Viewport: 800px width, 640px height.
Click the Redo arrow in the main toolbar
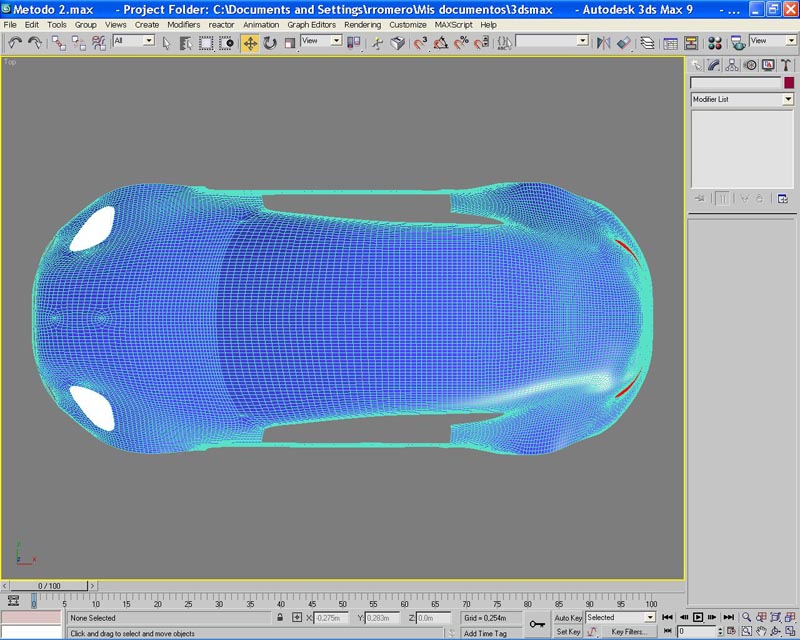tap(35, 43)
